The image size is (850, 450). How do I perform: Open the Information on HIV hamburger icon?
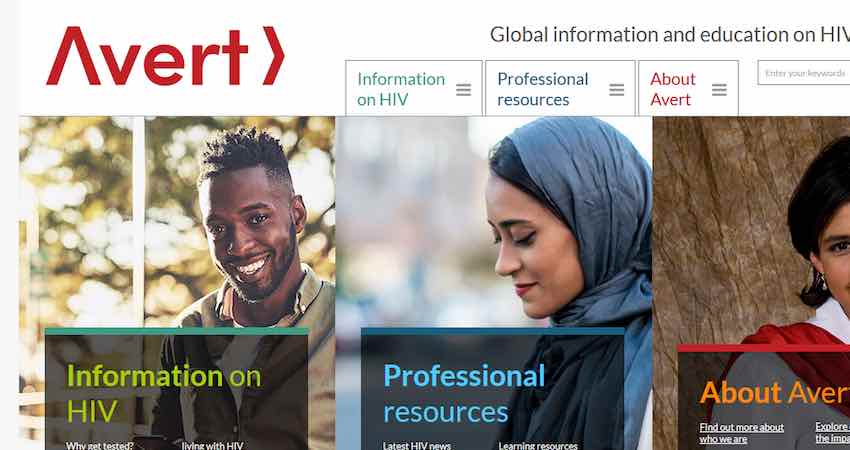463,89
